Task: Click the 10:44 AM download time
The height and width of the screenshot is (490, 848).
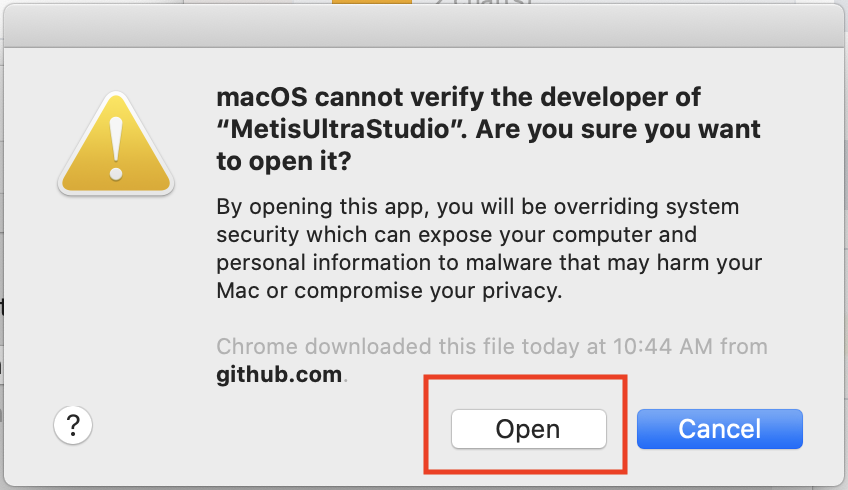Action: pyautogui.click(x=662, y=346)
